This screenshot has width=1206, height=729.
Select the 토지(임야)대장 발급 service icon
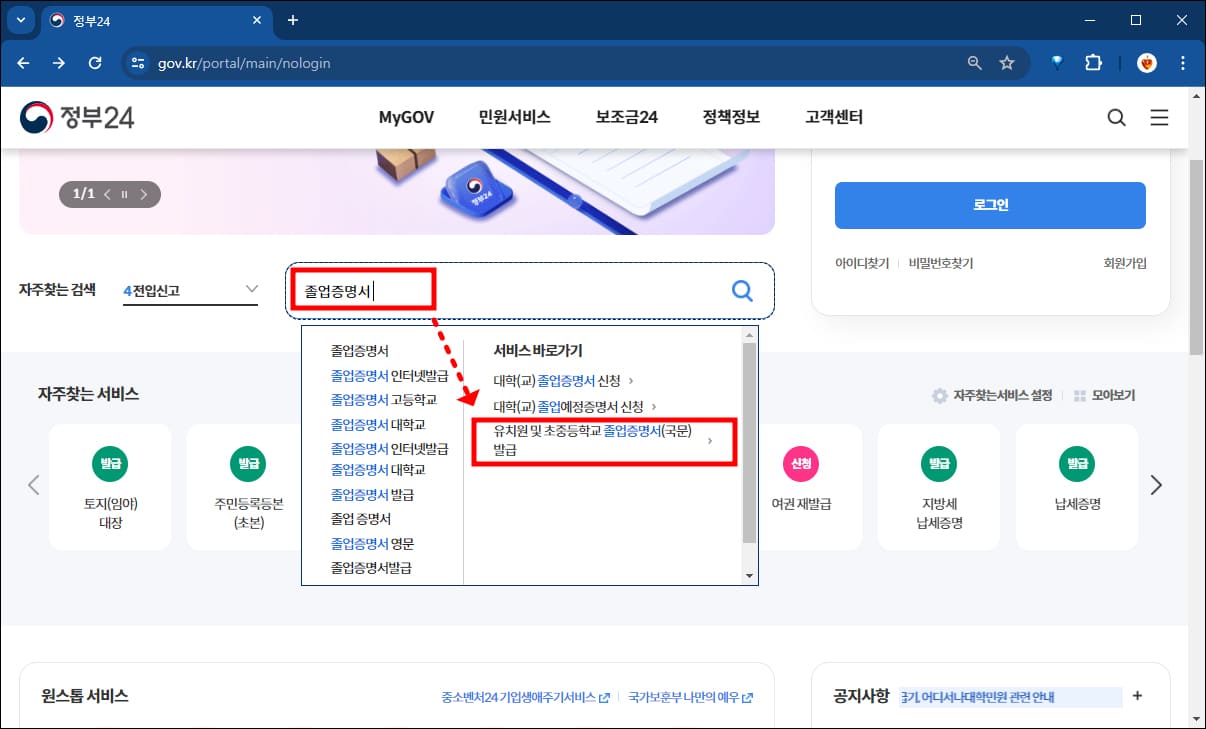(x=110, y=487)
